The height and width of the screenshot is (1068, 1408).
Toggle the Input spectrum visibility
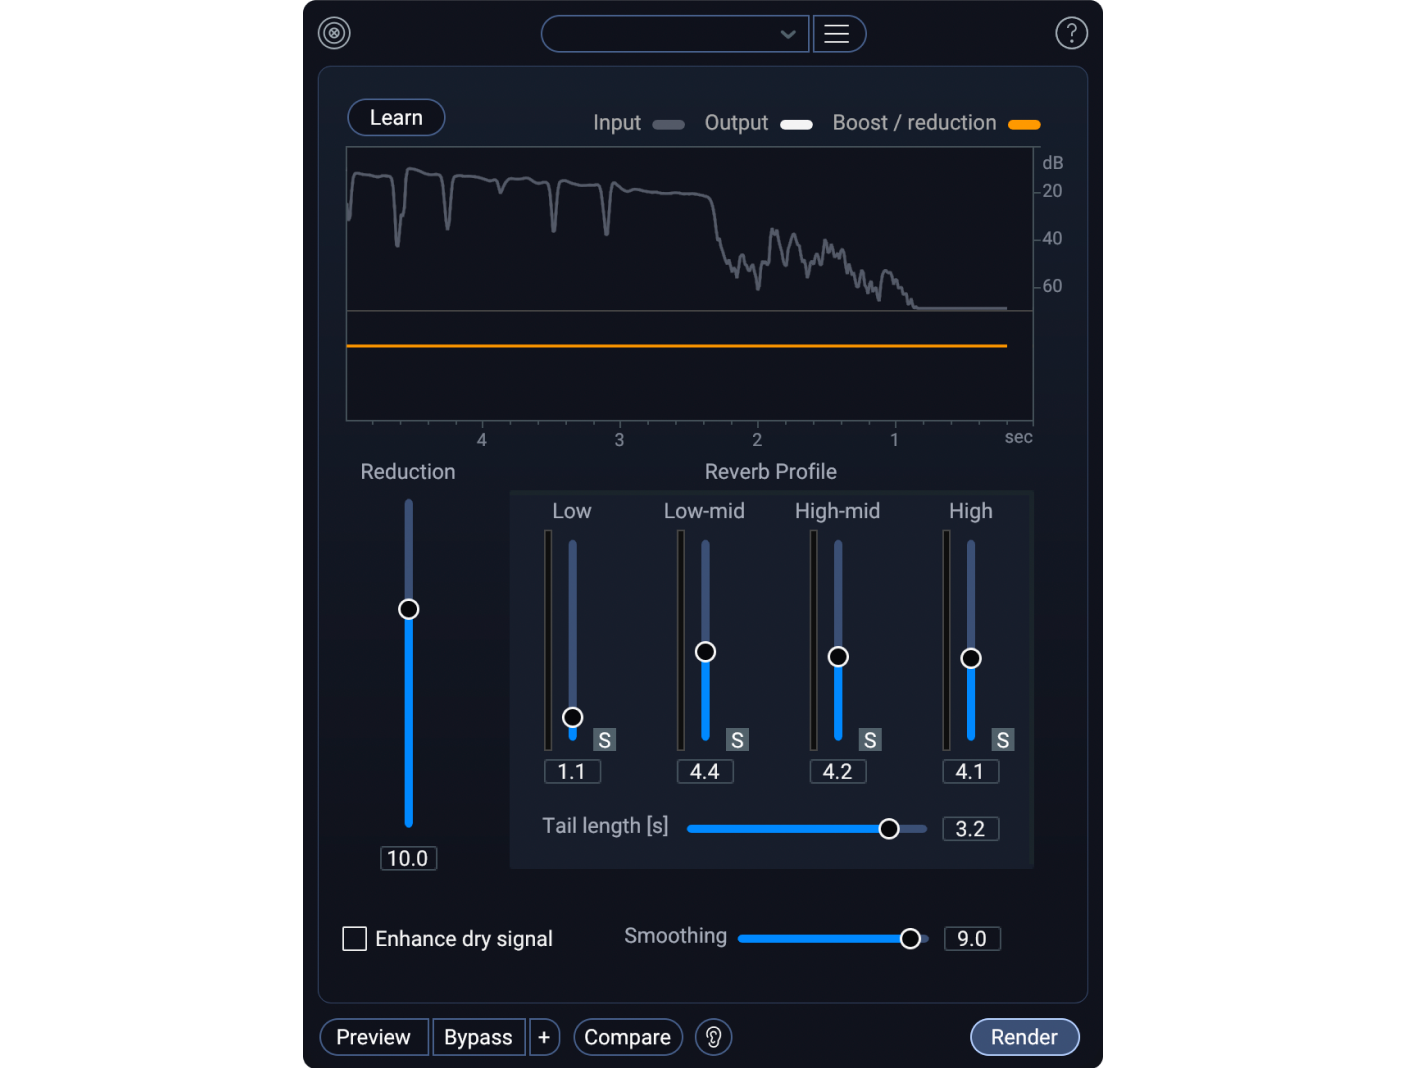[668, 123]
